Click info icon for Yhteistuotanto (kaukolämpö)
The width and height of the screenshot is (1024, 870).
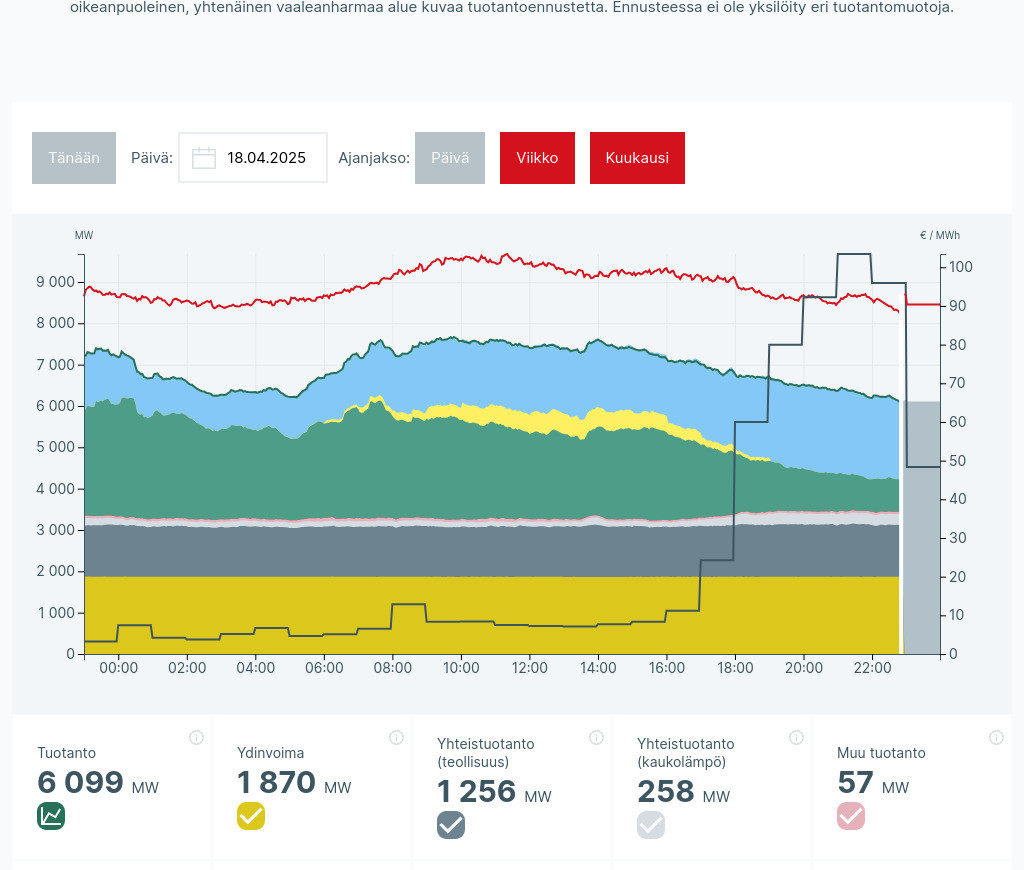pyautogui.click(x=796, y=738)
